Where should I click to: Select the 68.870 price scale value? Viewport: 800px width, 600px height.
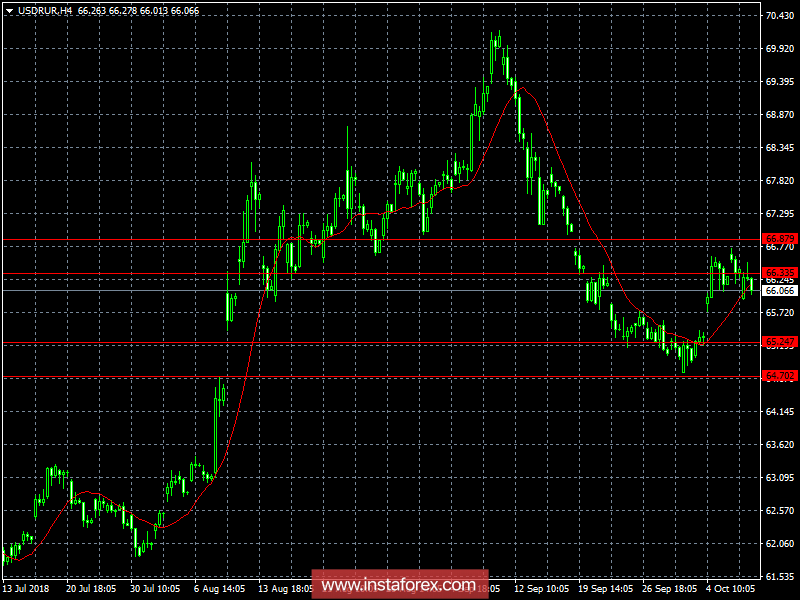[780, 115]
